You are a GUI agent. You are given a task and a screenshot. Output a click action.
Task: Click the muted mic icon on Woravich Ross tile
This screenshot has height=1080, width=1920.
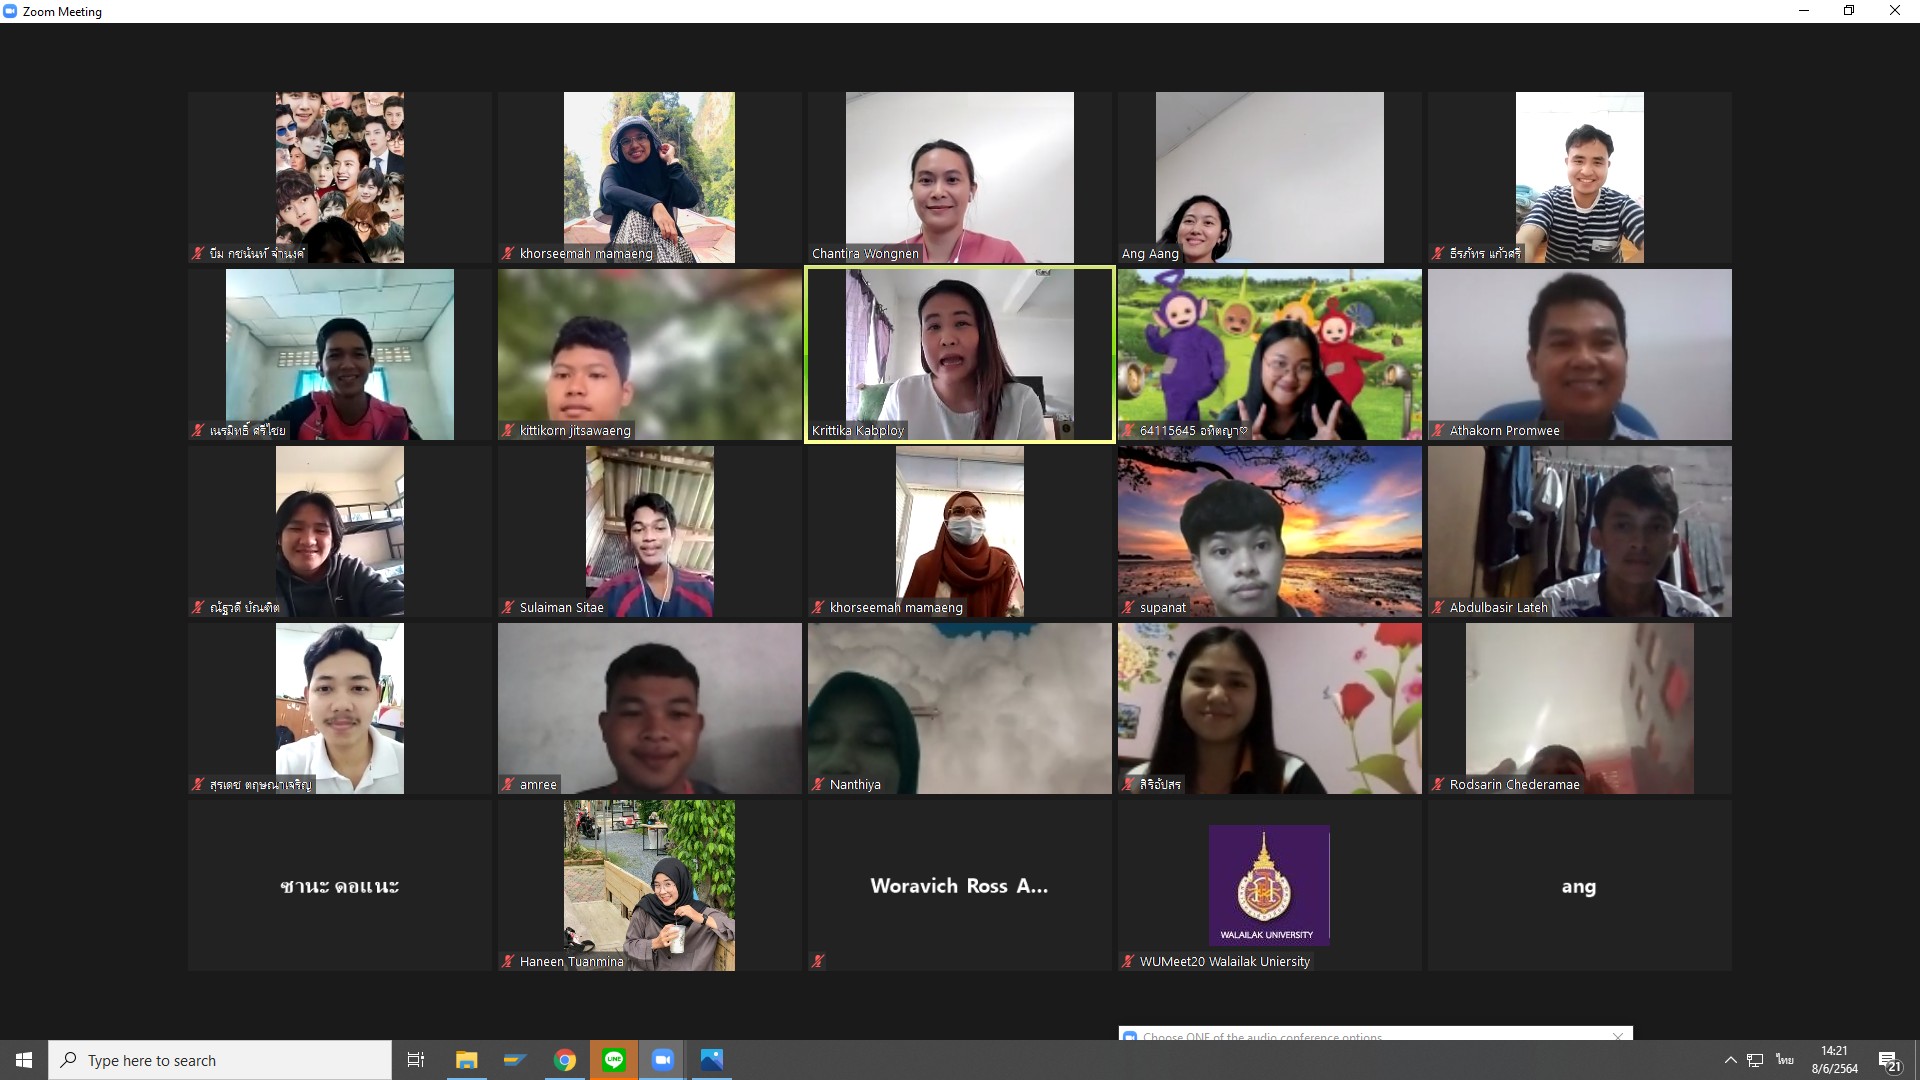coord(819,961)
